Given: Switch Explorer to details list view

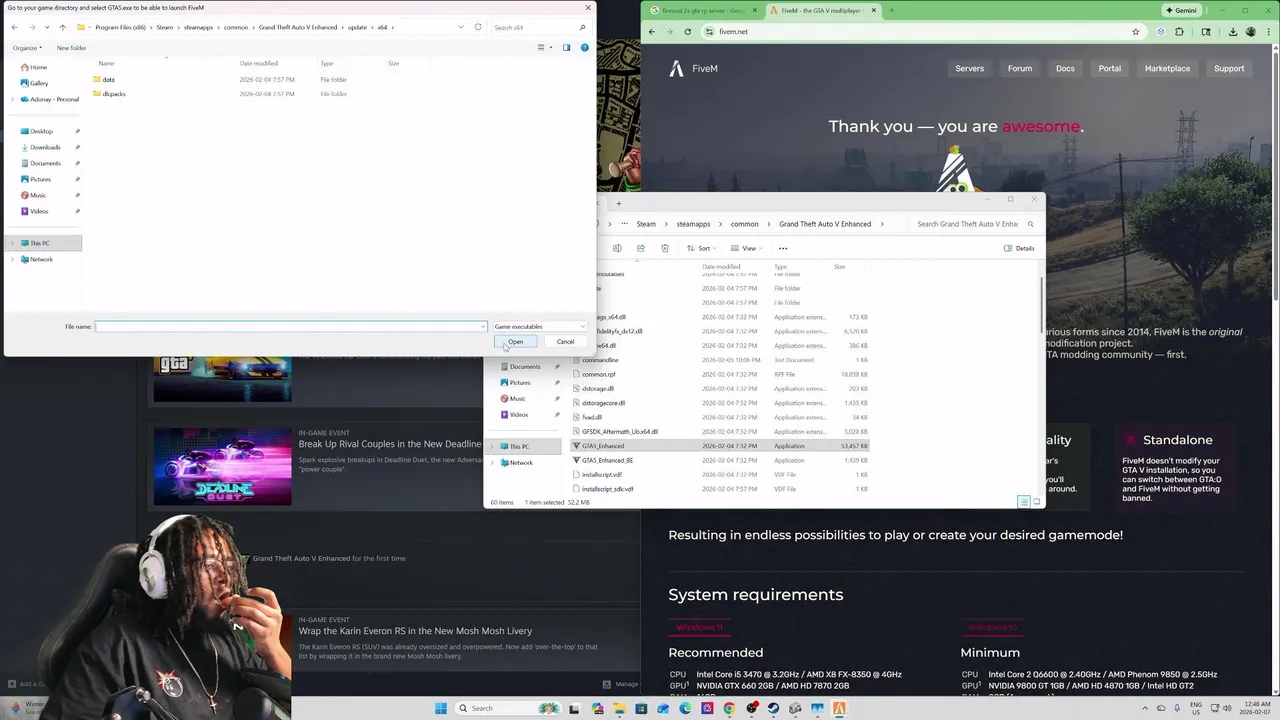Looking at the screenshot, I should [1023, 502].
